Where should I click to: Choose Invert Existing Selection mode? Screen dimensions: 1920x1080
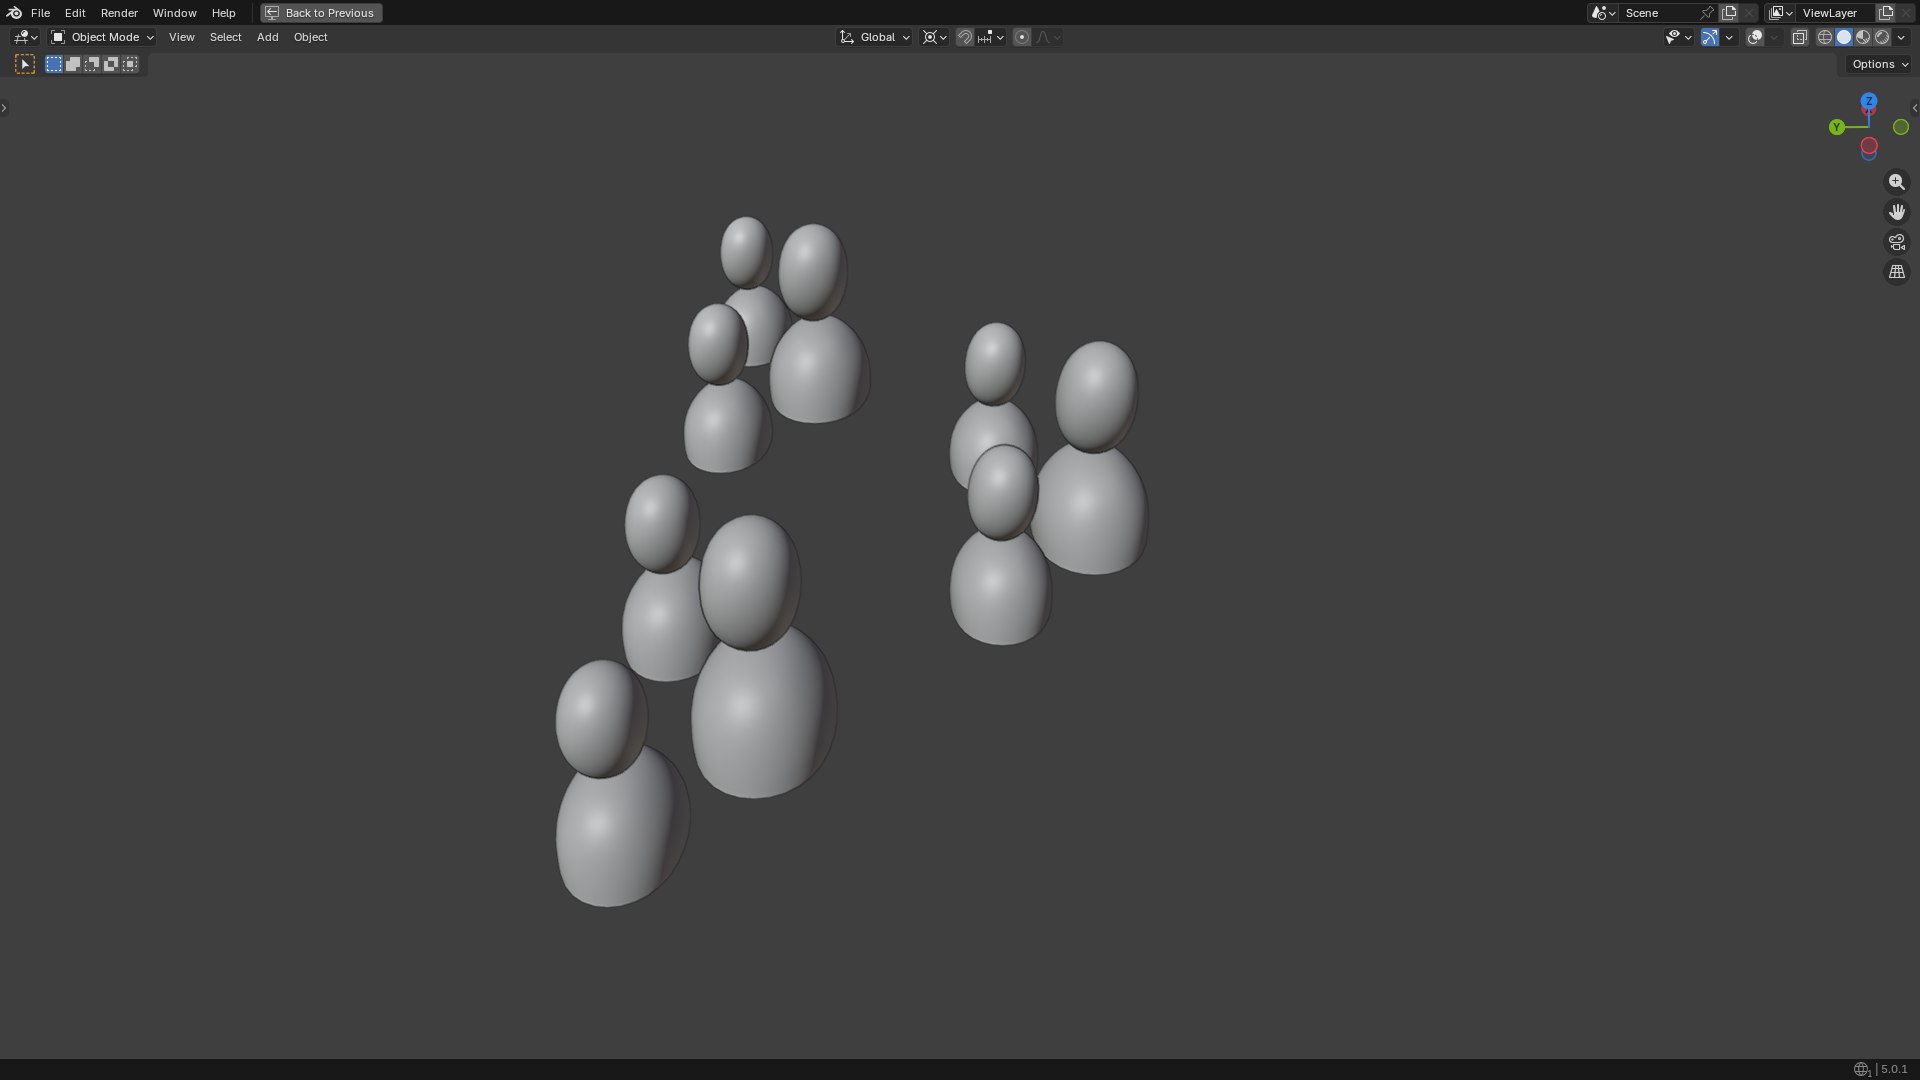click(x=111, y=64)
